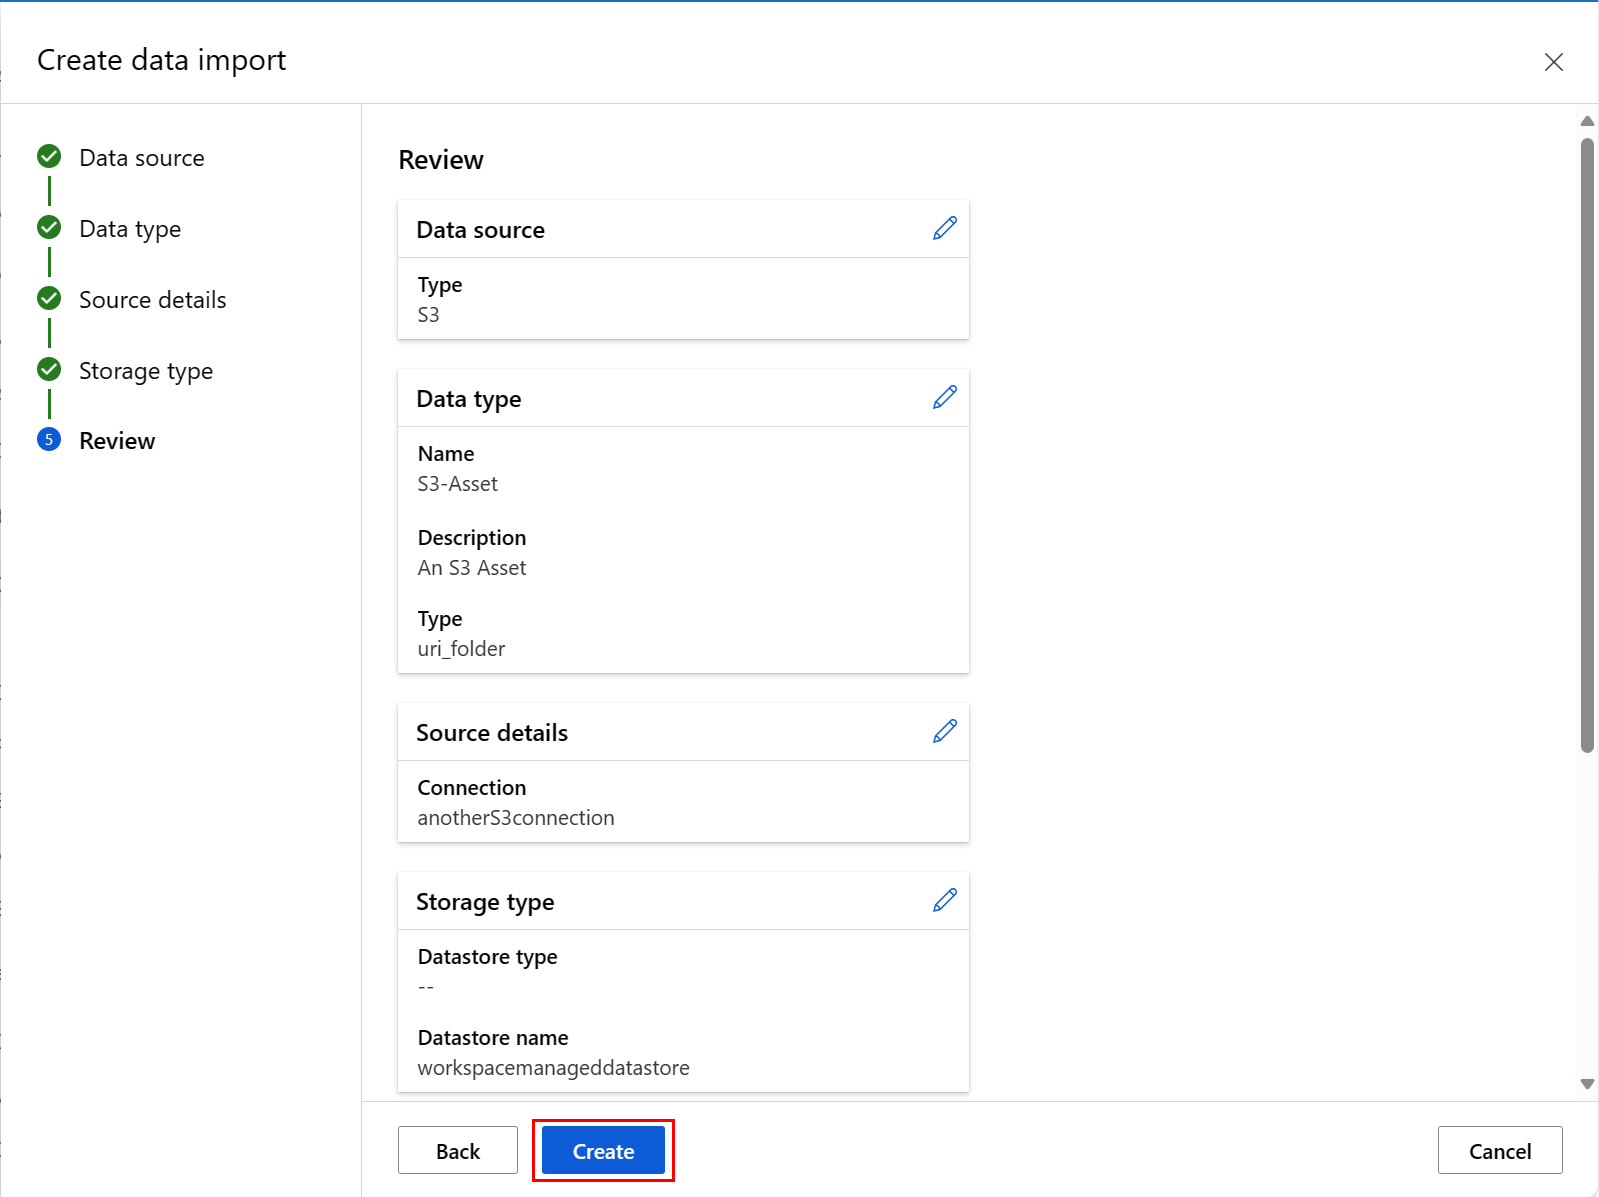Click the blue Create button

click(x=603, y=1151)
